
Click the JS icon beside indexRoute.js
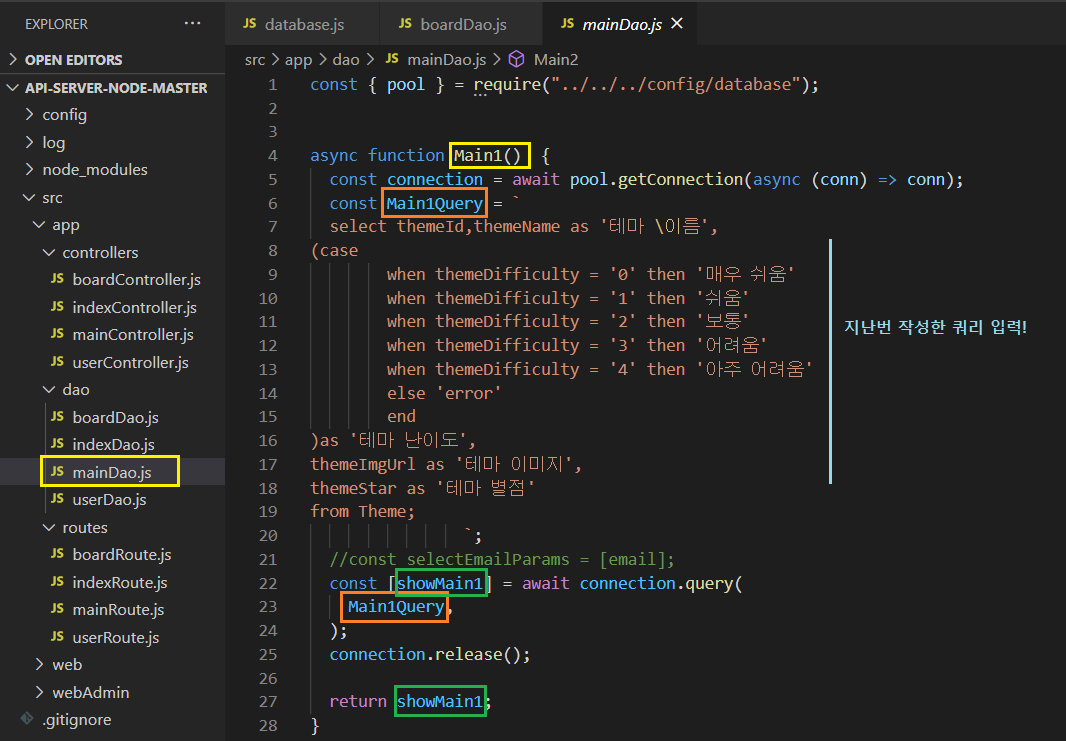pos(57,582)
